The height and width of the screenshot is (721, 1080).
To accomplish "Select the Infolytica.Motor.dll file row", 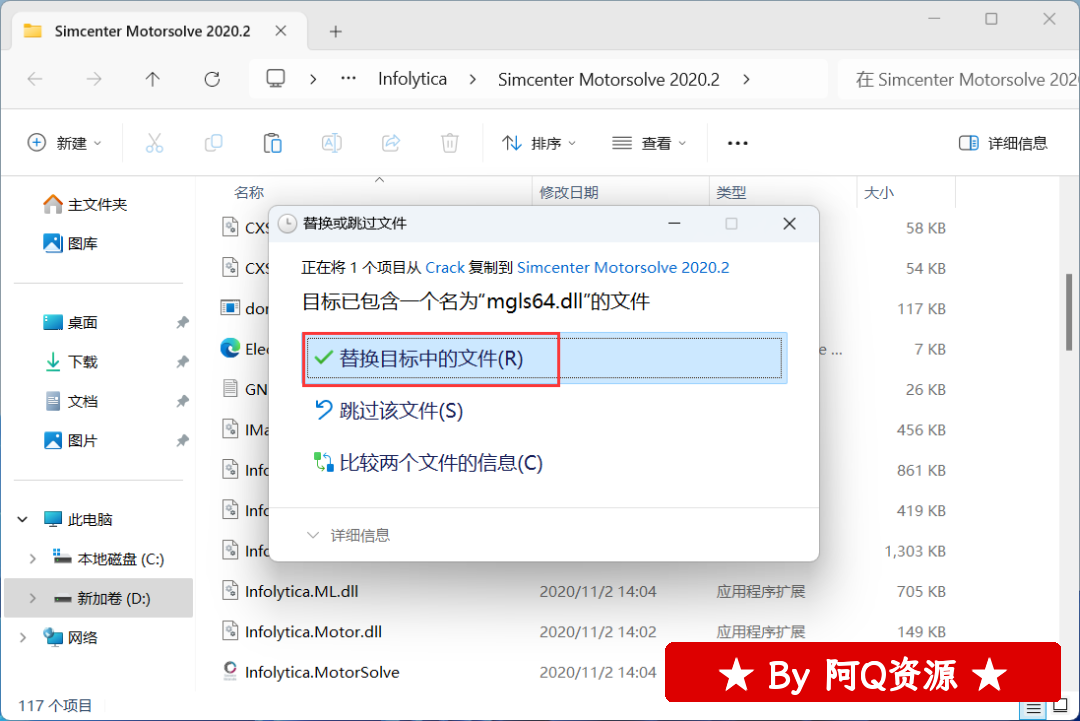I will [x=583, y=631].
